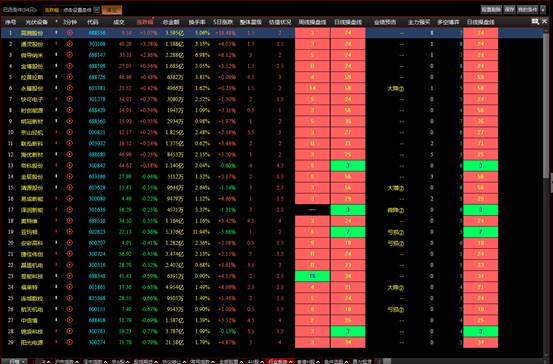The width and height of the screenshot is (553, 364).
Task: Click the red circular icon in row 29
Action: 69,342
